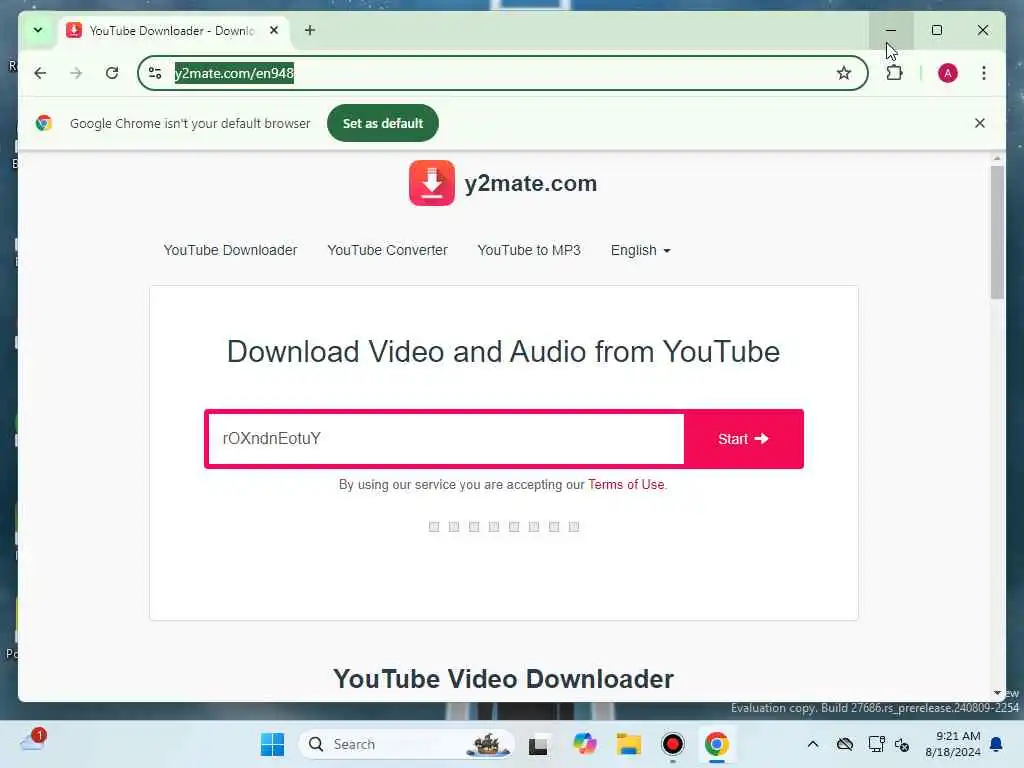This screenshot has width=1024, height=768.
Task: Open the Terms of Use link
Action: 626,485
